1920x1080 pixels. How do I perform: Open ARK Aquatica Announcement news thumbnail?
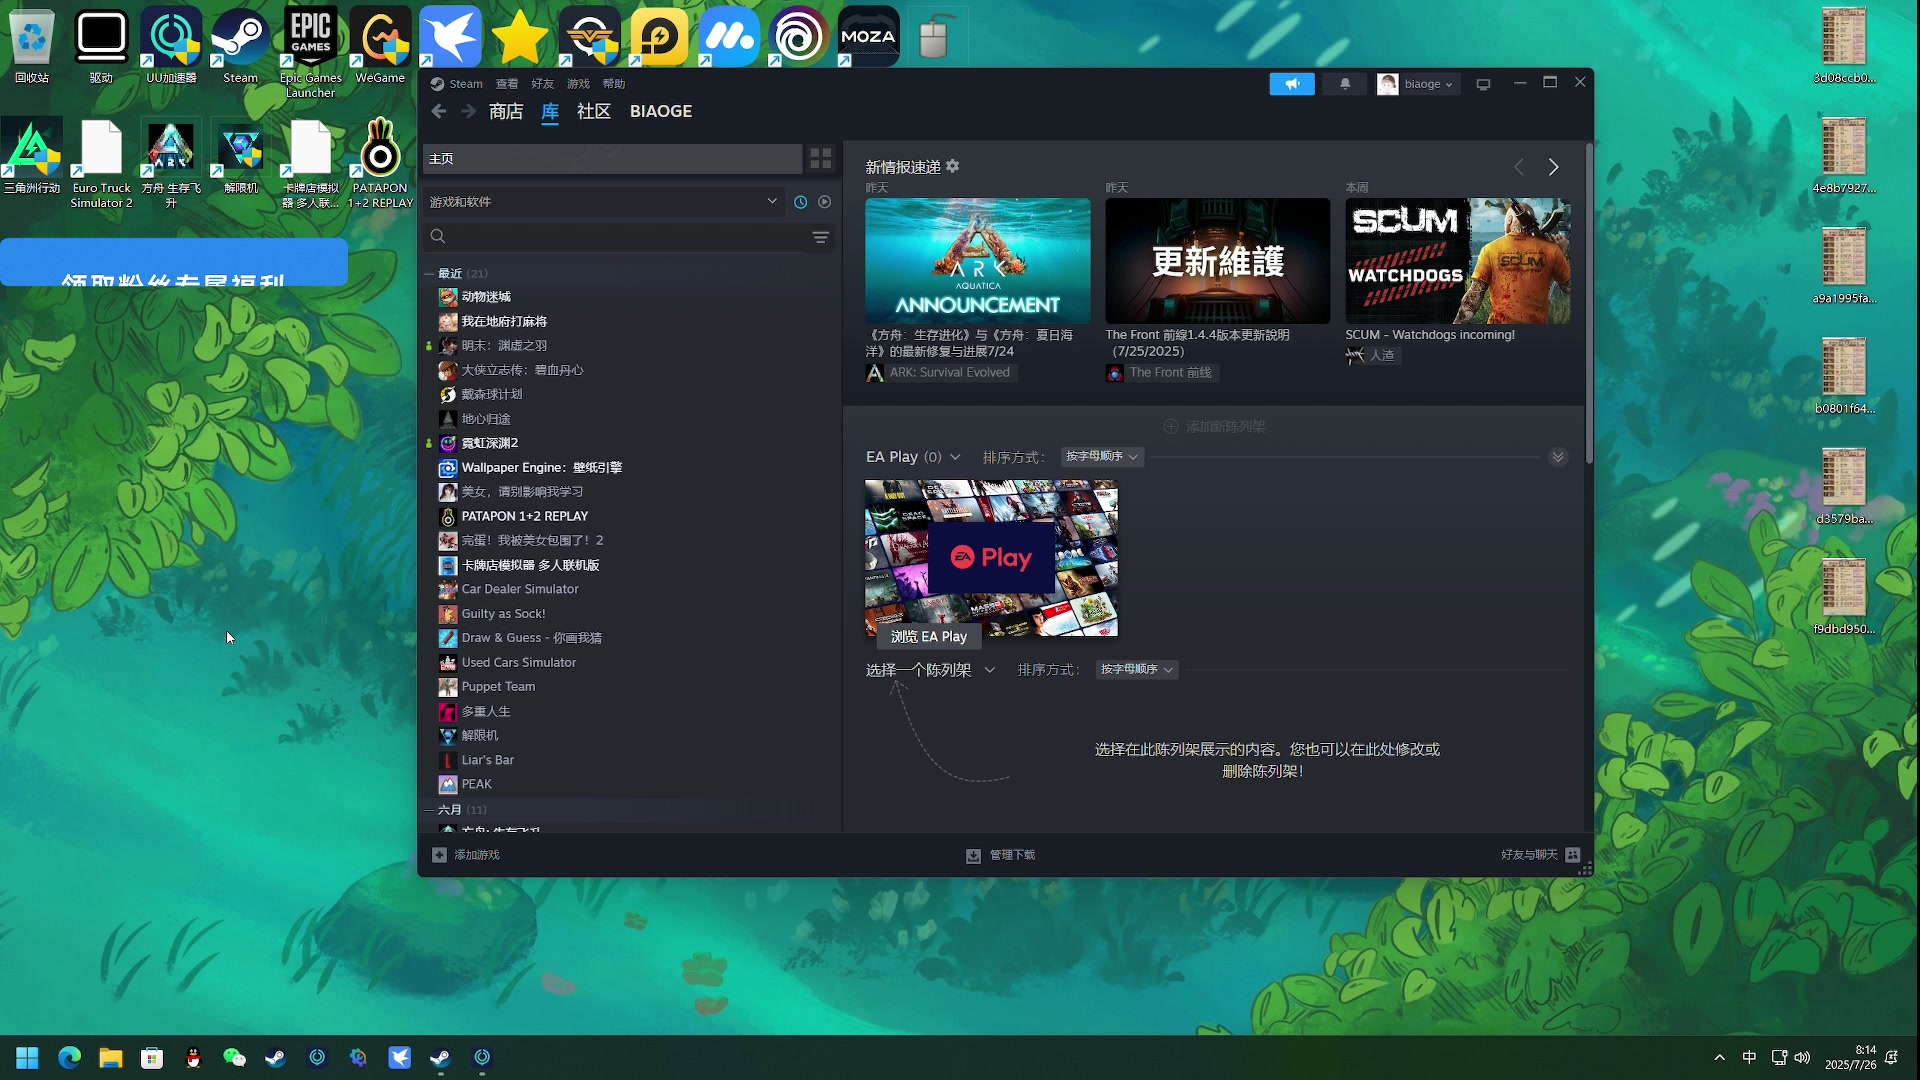[978, 260]
